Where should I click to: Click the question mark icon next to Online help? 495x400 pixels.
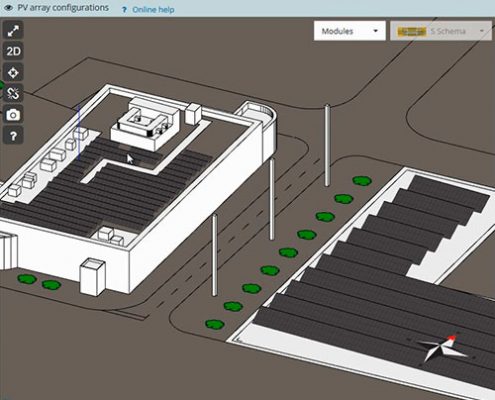(x=124, y=10)
